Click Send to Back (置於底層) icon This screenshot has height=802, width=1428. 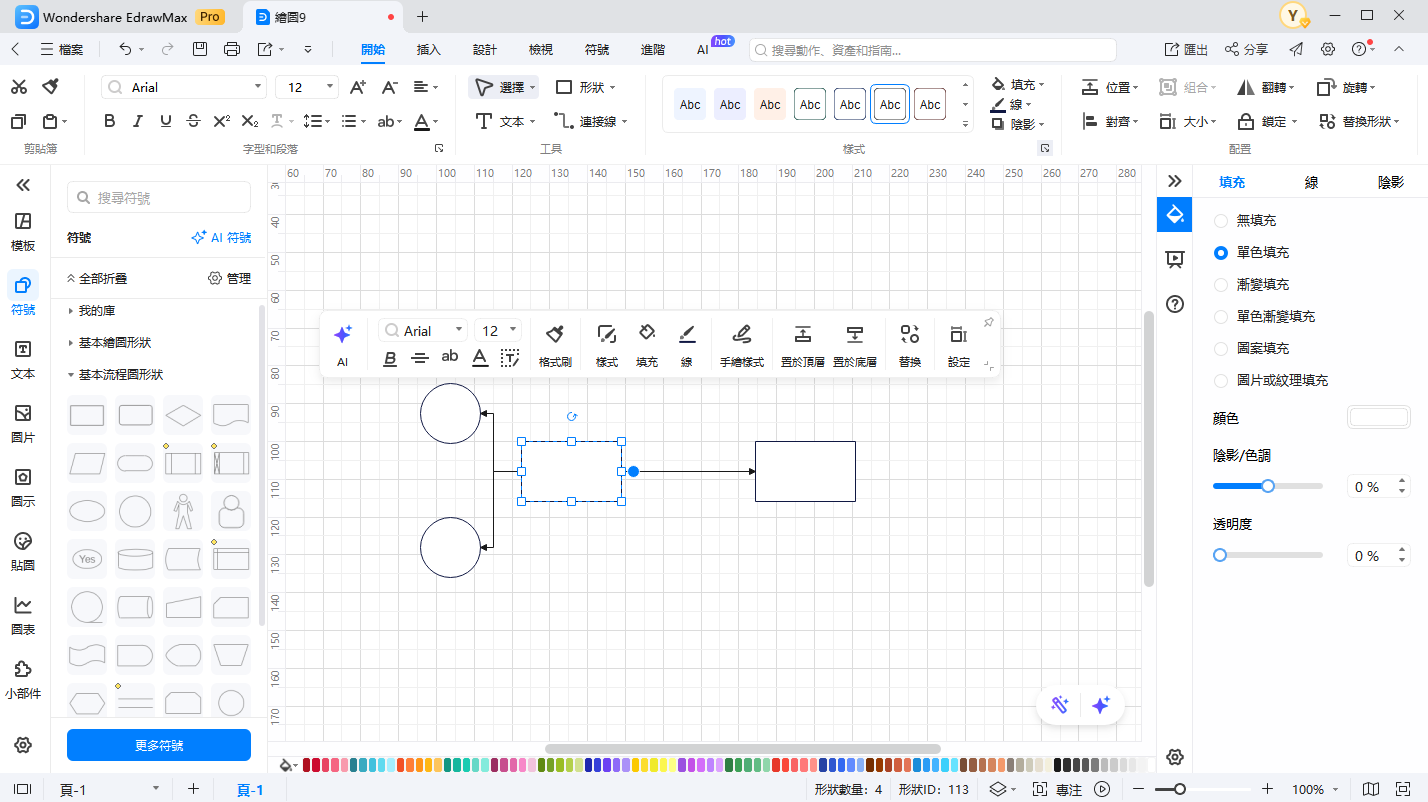tap(854, 344)
